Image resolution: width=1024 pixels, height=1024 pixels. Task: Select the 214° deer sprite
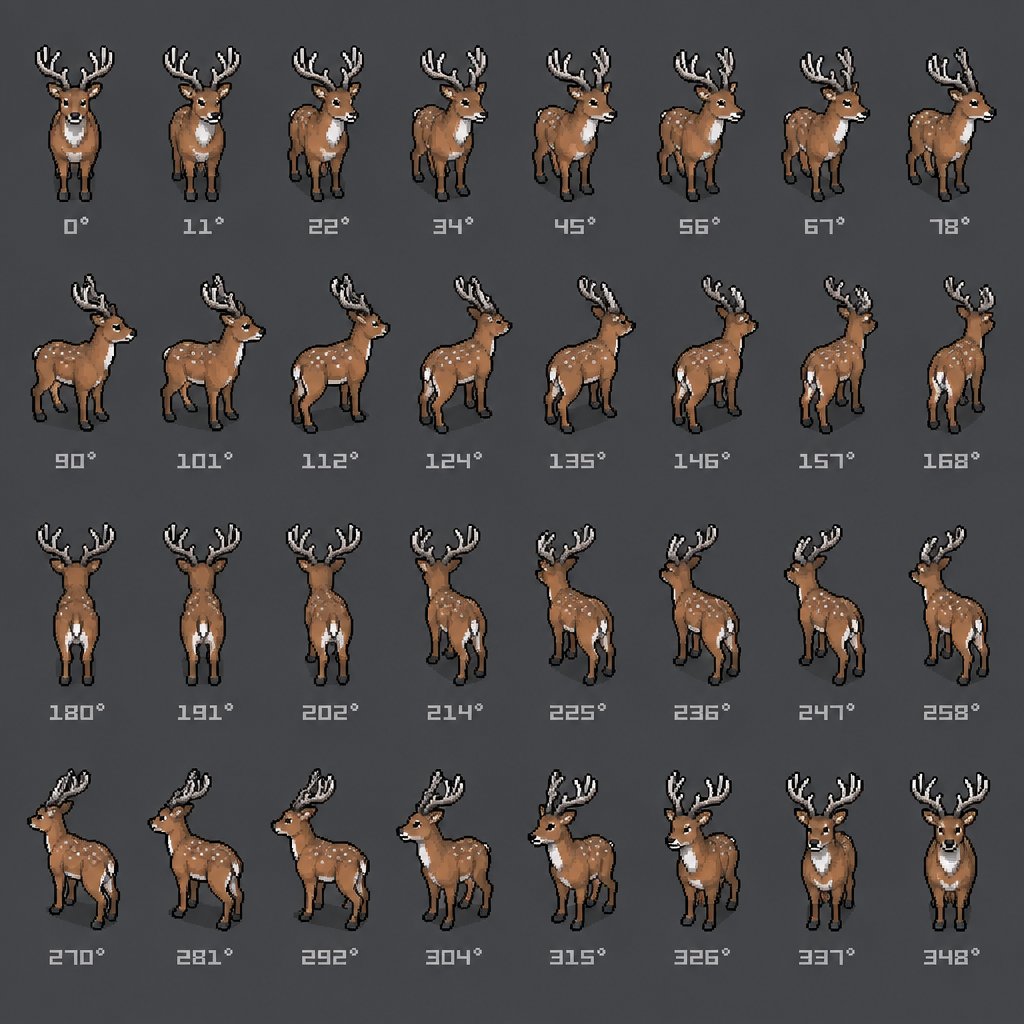(x=449, y=605)
